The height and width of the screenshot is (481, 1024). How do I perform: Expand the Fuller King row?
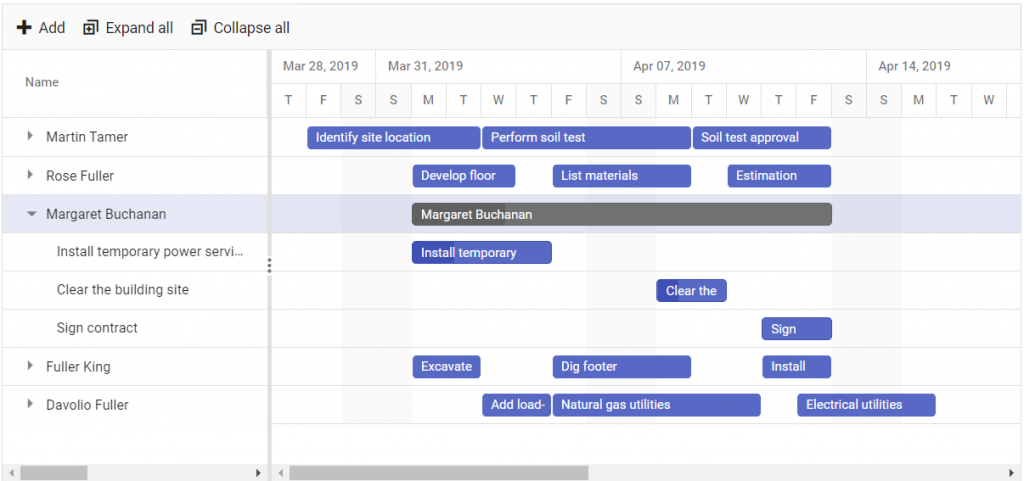[x=29, y=365]
